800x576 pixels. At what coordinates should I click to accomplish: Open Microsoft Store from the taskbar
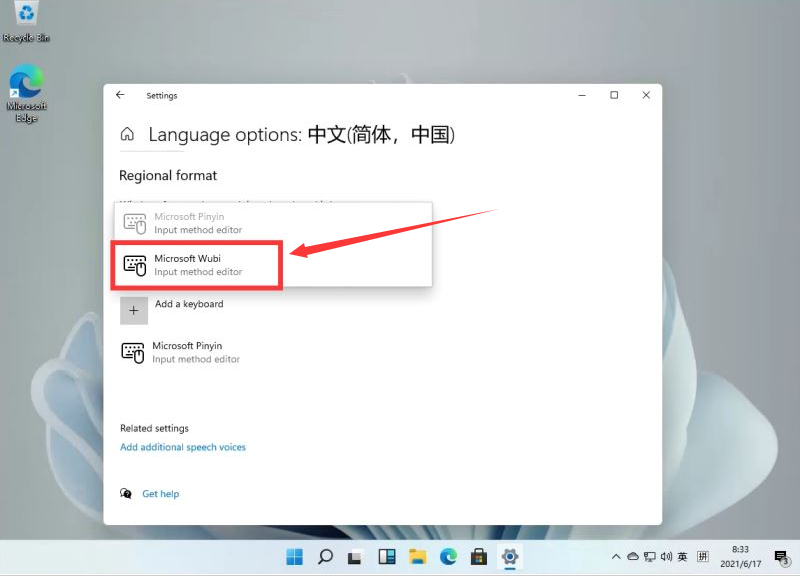(479, 556)
